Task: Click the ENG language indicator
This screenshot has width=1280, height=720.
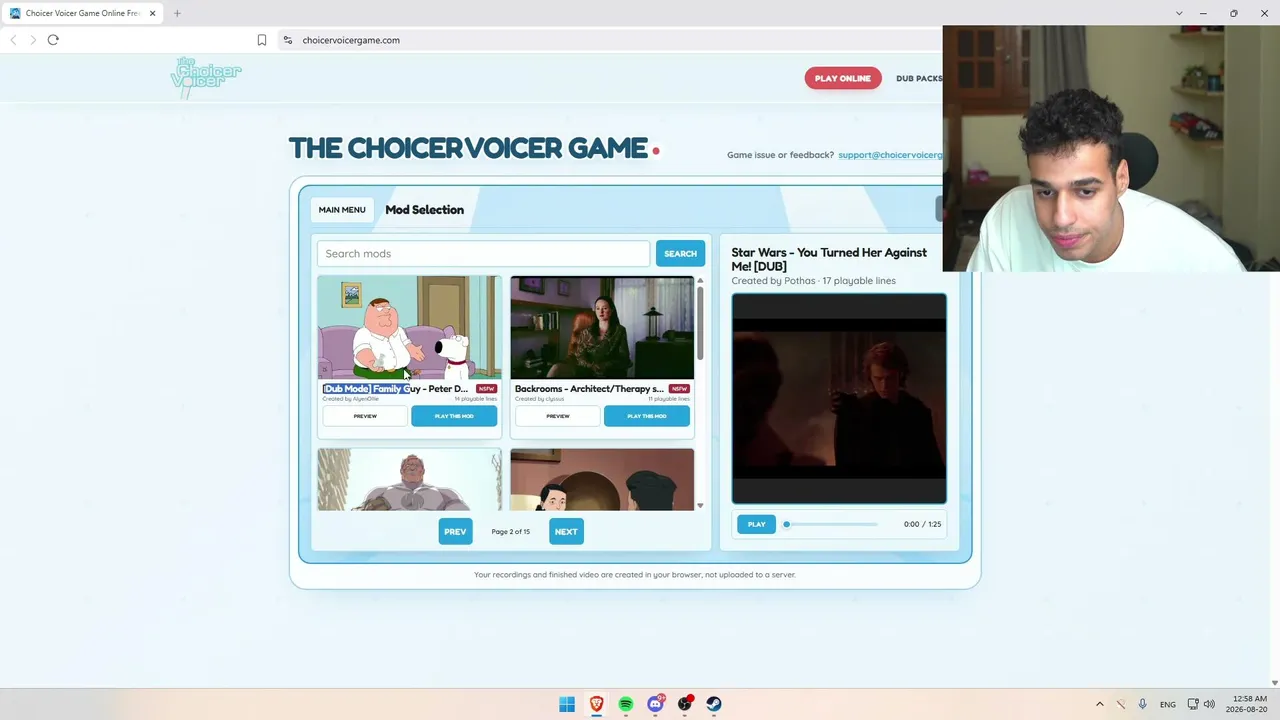Action: (x=1168, y=704)
